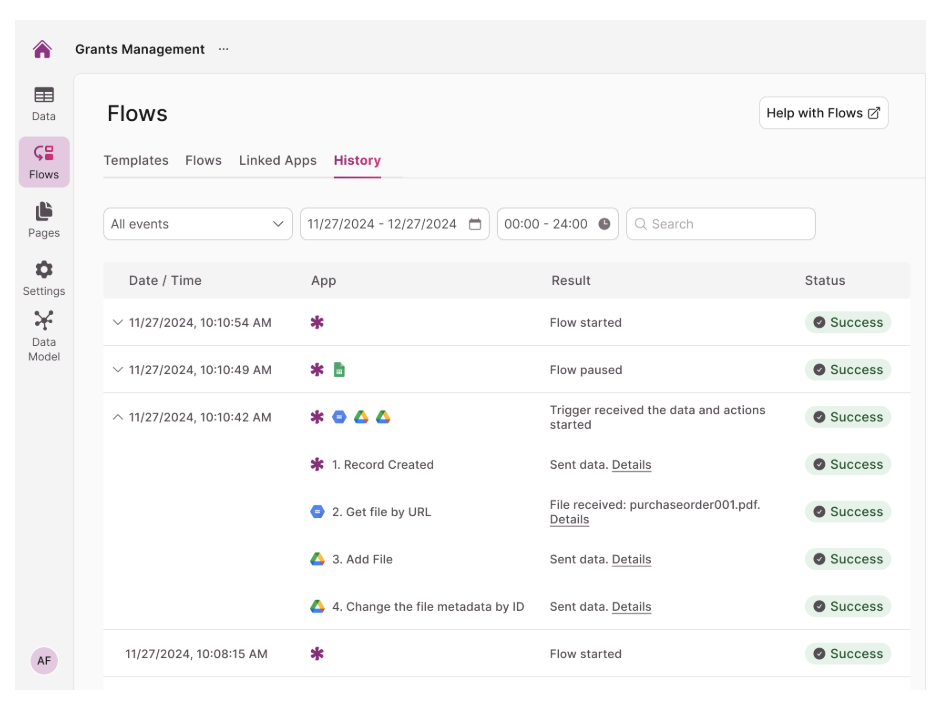The image size is (948, 710).
Task: Switch to the Linked Apps tab
Action: [x=277, y=160]
